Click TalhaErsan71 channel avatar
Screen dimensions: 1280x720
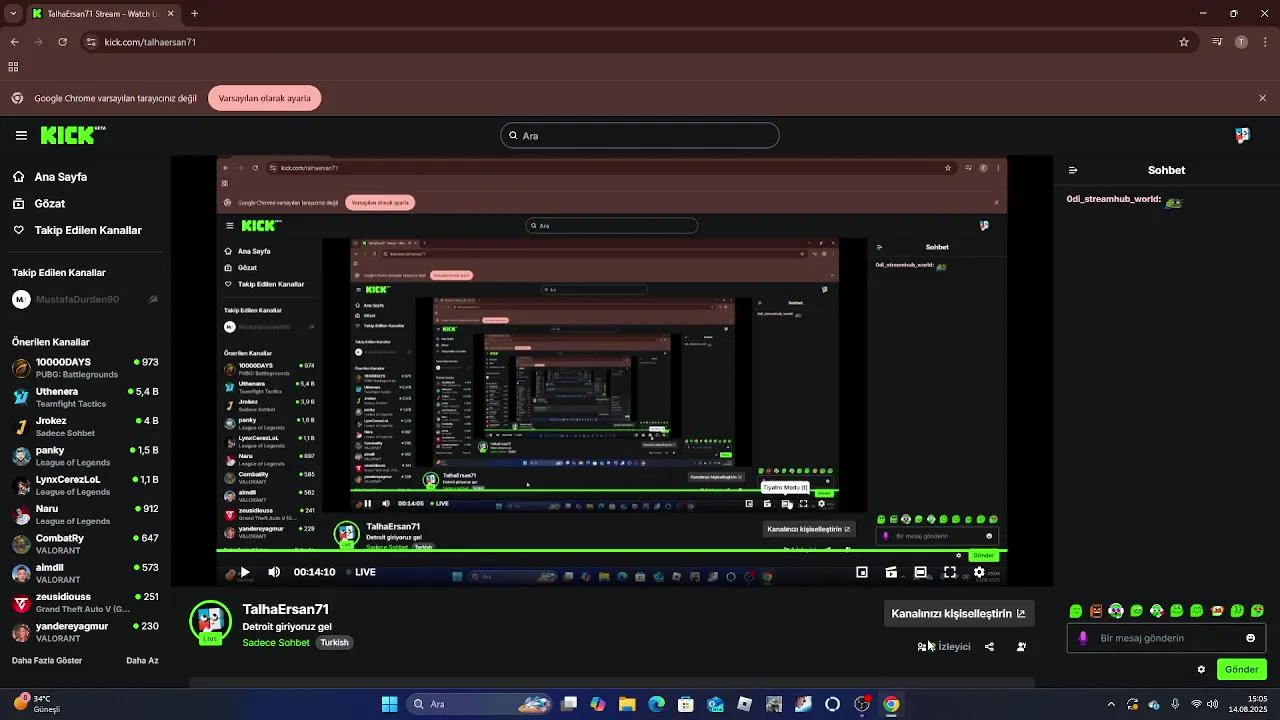coord(211,622)
